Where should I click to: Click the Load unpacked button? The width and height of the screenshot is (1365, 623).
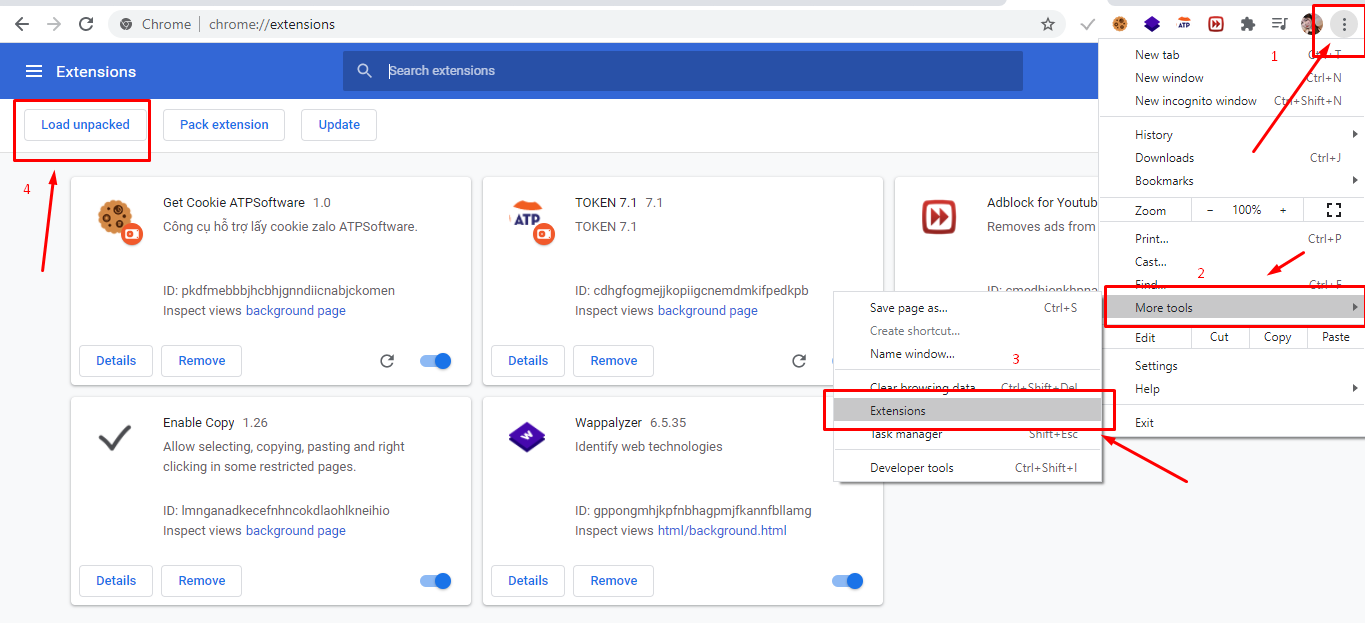(x=84, y=124)
